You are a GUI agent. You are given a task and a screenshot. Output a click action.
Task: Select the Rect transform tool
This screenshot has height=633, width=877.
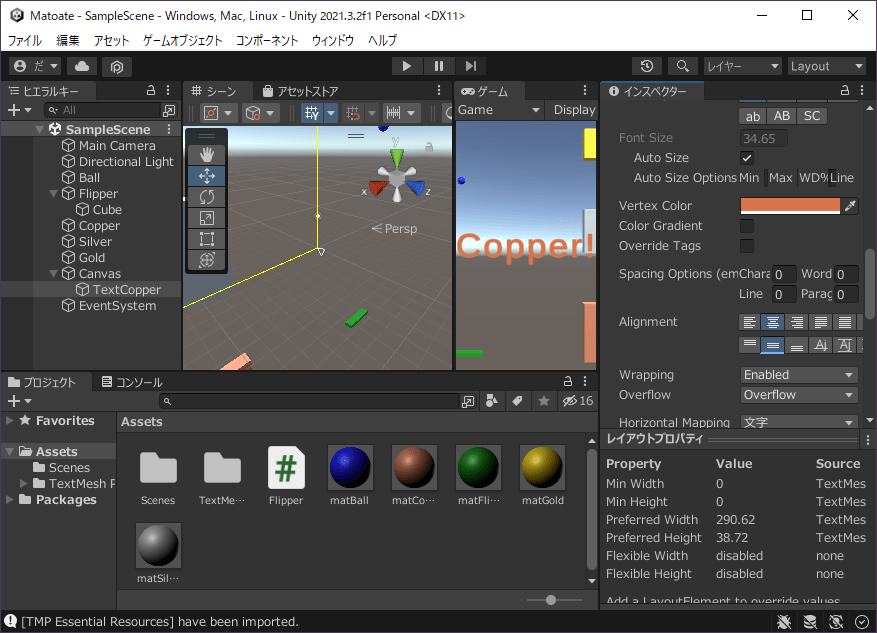click(207, 239)
